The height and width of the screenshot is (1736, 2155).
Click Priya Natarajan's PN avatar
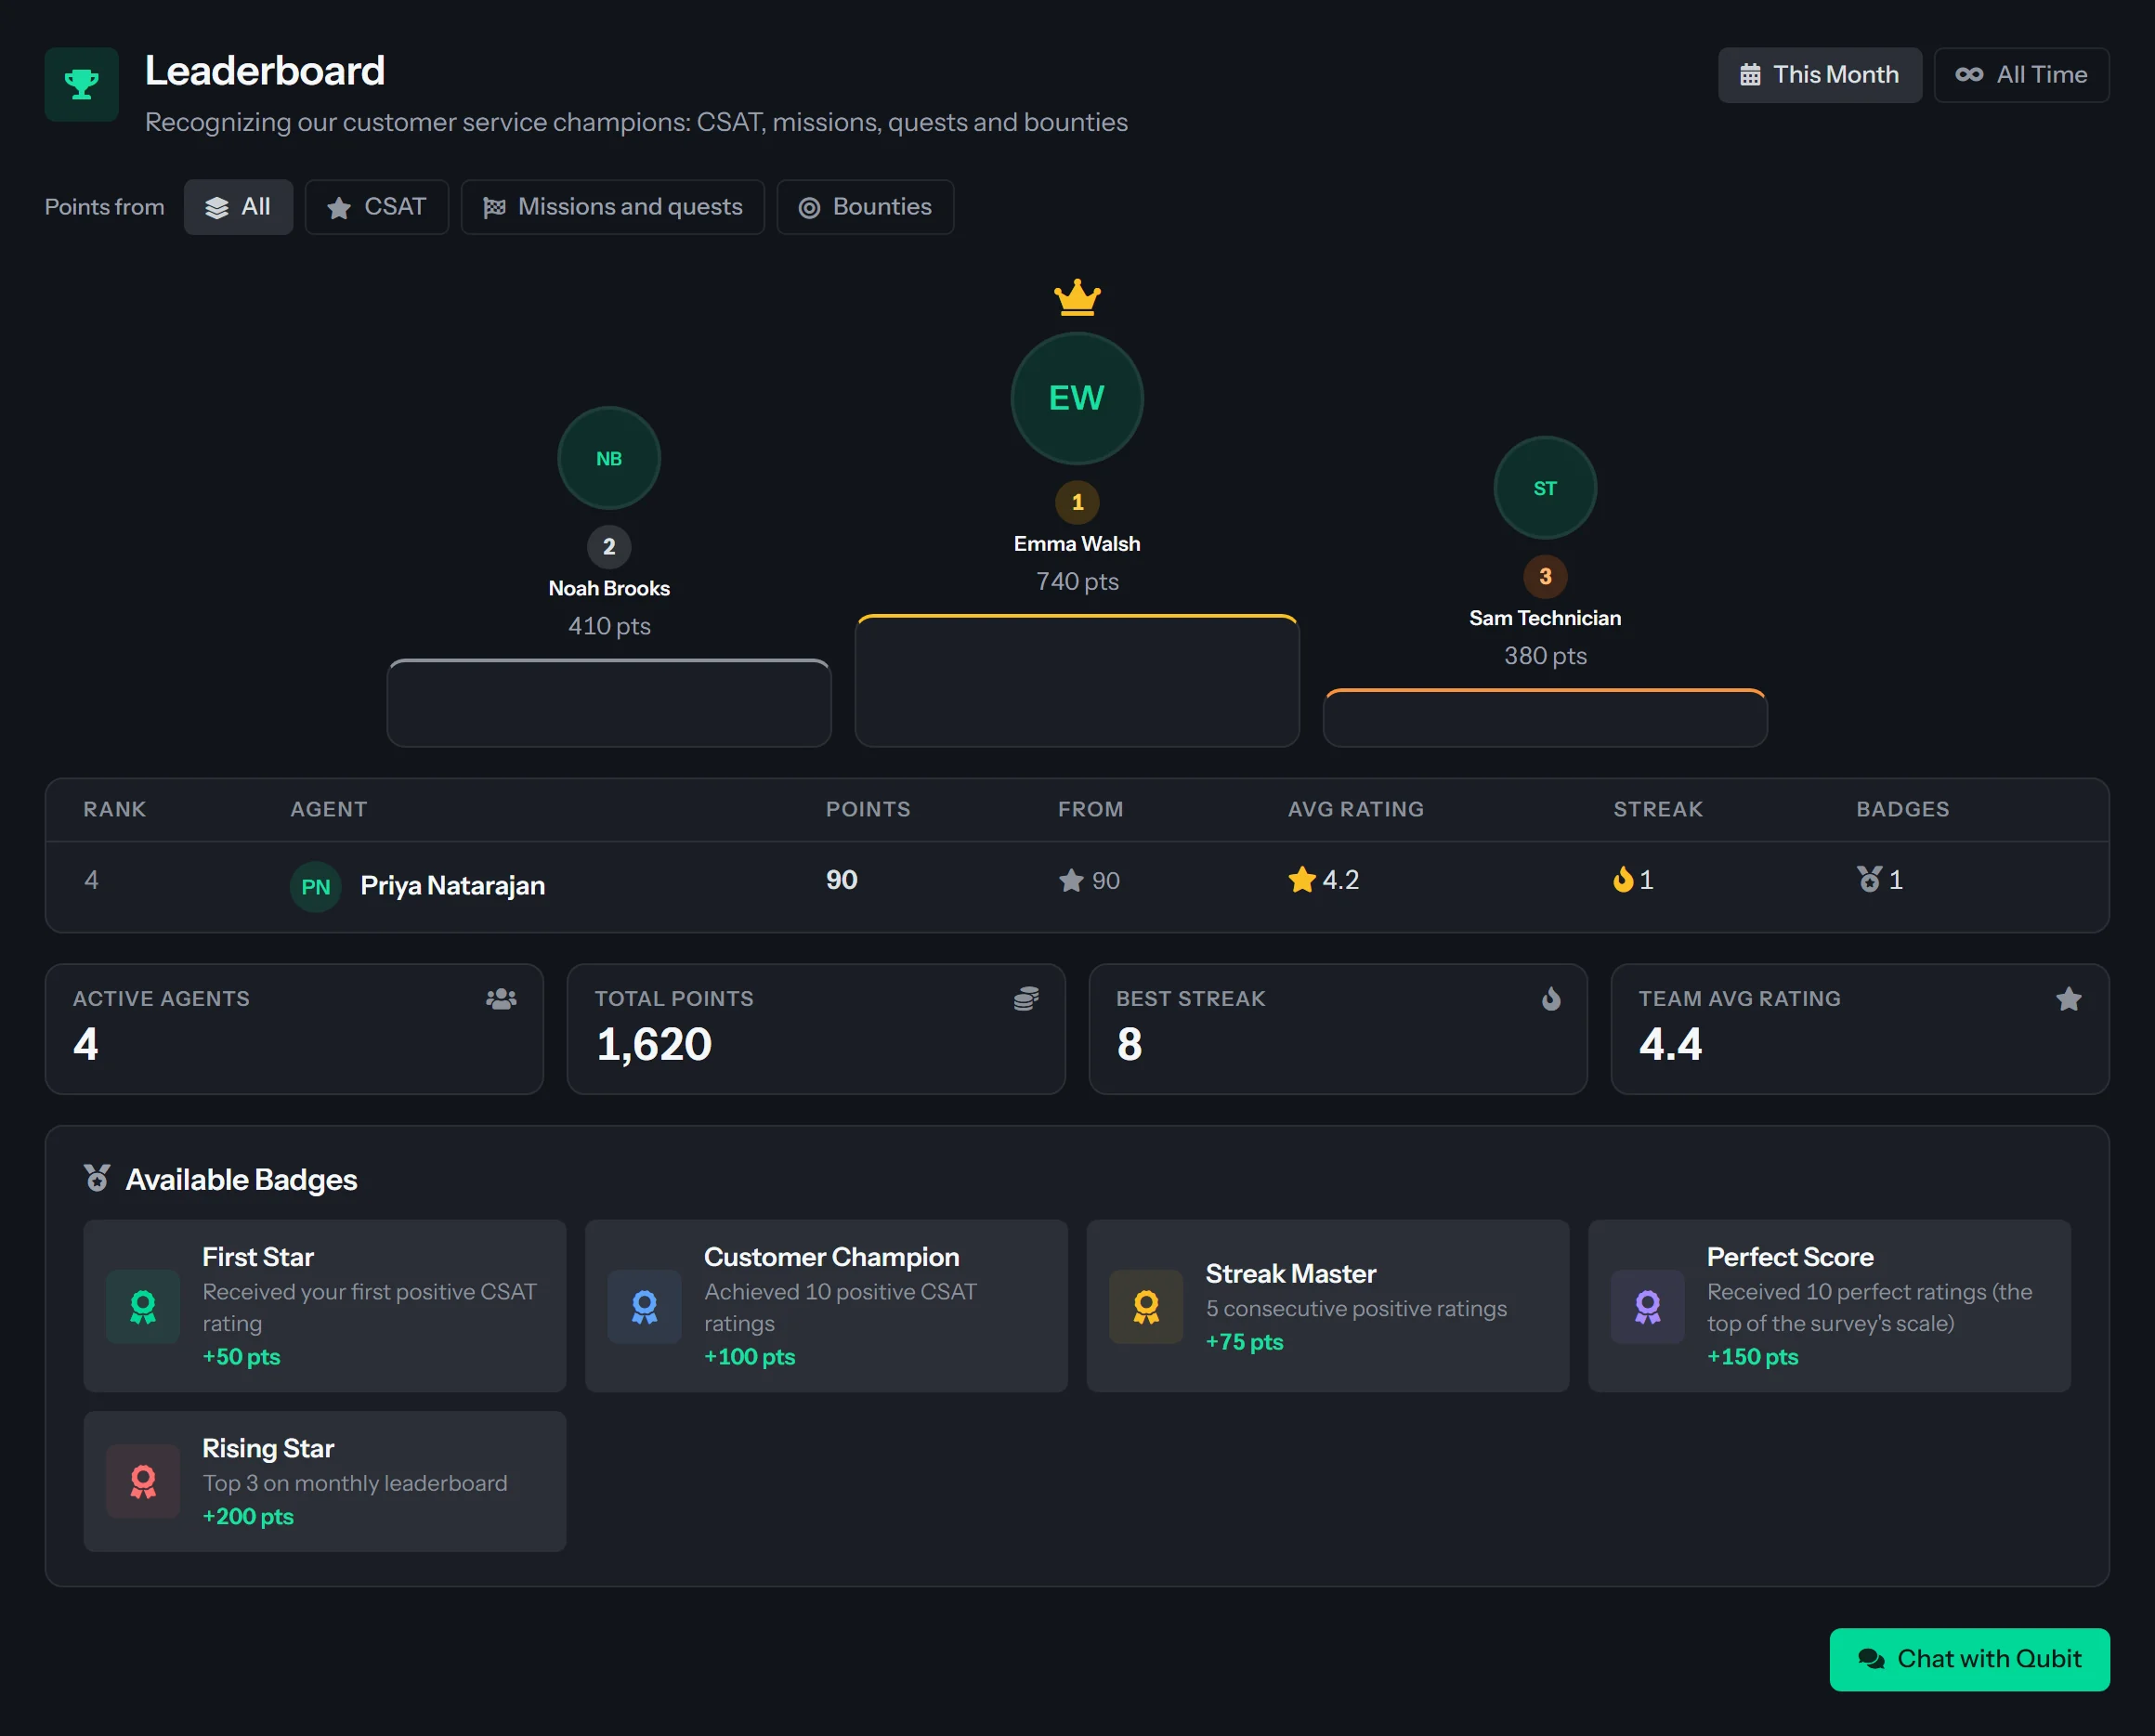316,887
